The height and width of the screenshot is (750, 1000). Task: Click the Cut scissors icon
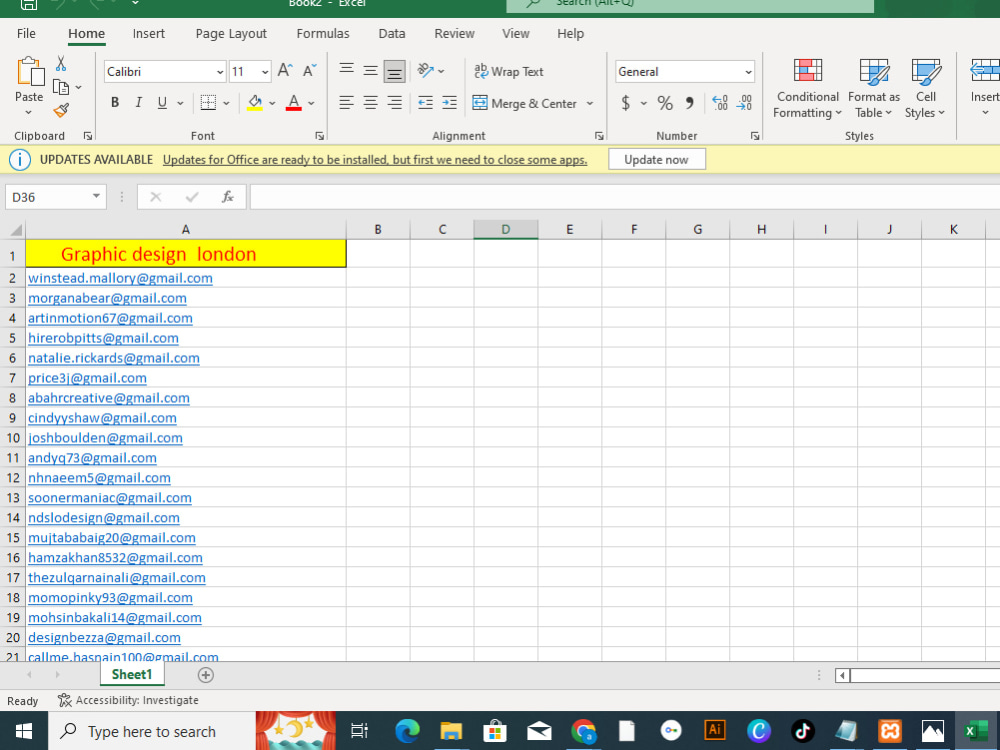(x=61, y=63)
